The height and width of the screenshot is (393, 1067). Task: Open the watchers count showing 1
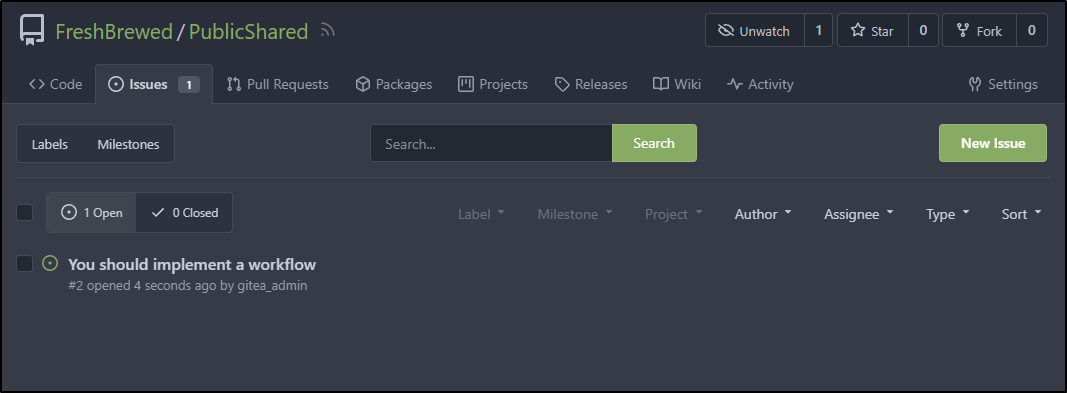click(x=819, y=31)
